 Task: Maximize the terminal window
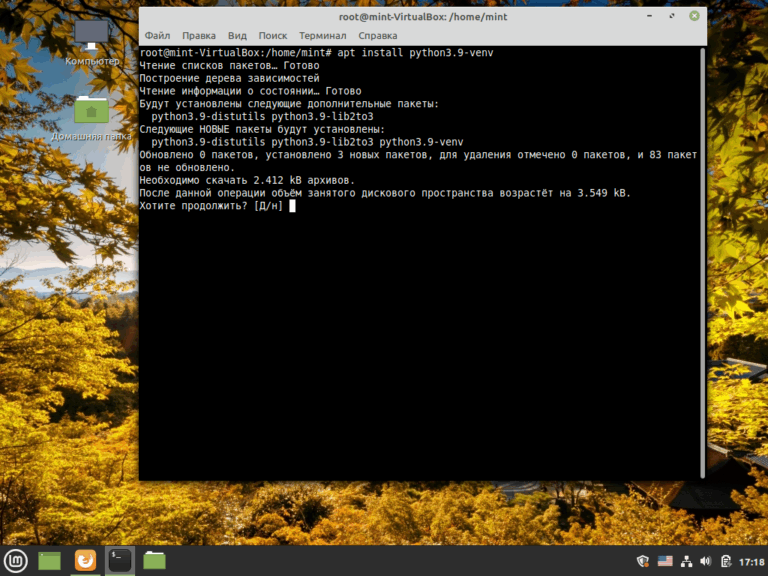tap(672, 16)
